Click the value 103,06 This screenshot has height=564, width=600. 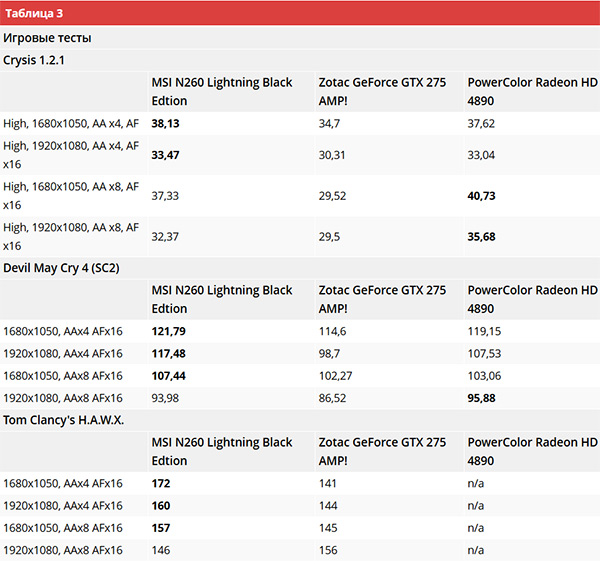[484, 376]
